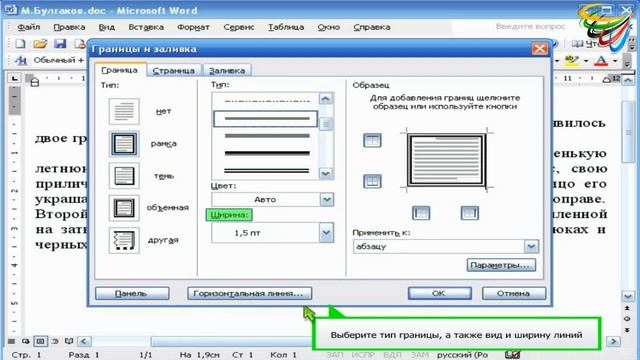Open the style box showing 'Обычный +'

(58, 60)
